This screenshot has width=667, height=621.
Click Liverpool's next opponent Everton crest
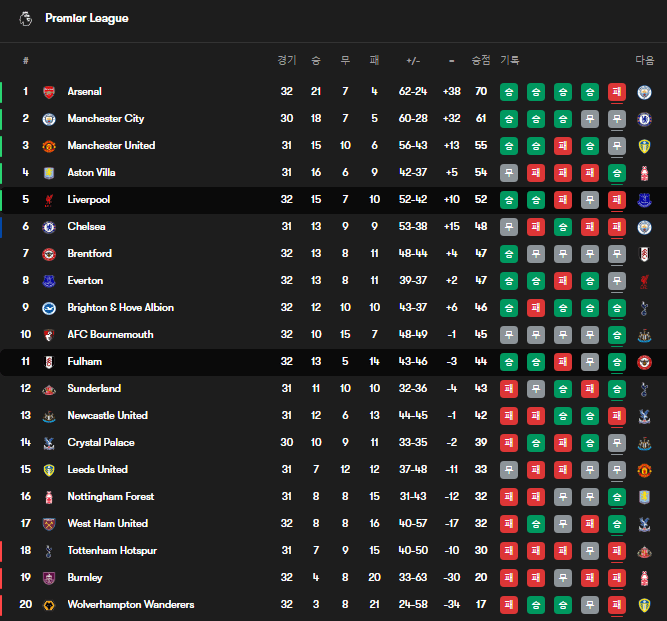pos(644,200)
